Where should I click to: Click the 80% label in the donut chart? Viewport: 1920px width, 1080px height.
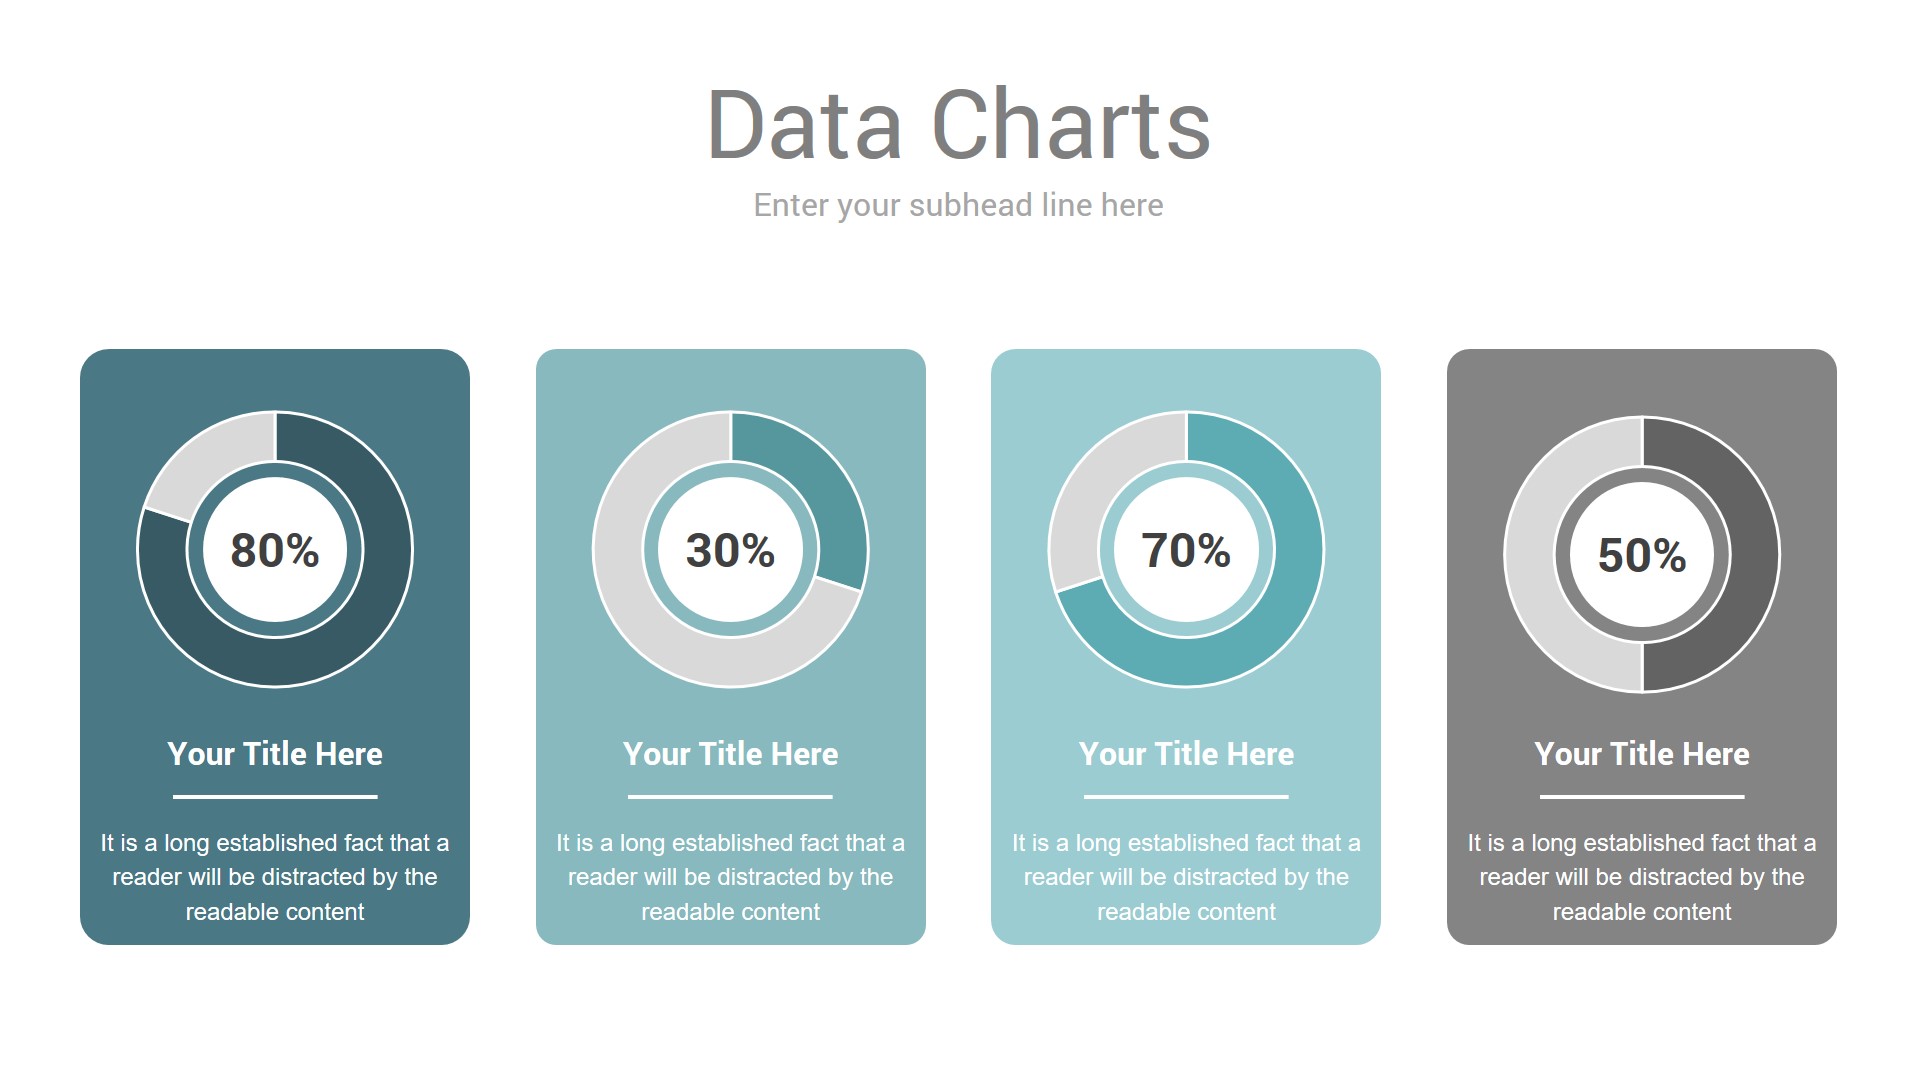click(275, 550)
